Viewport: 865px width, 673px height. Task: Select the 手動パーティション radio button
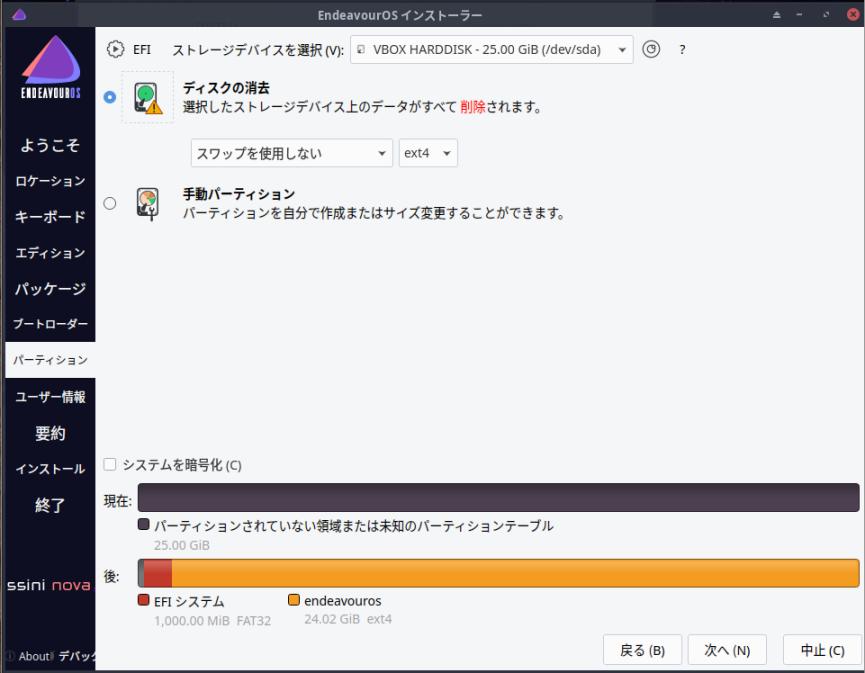click(x=110, y=204)
